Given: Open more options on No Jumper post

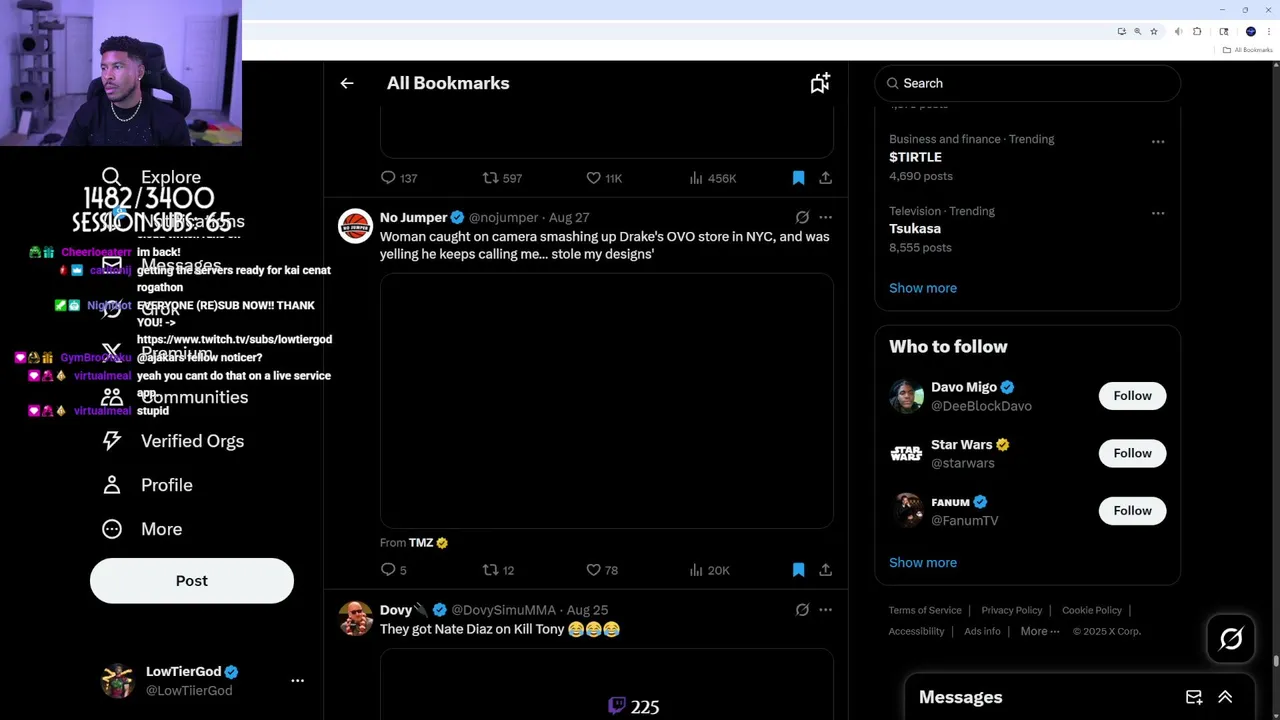Looking at the screenshot, I should (x=825, y=217).
